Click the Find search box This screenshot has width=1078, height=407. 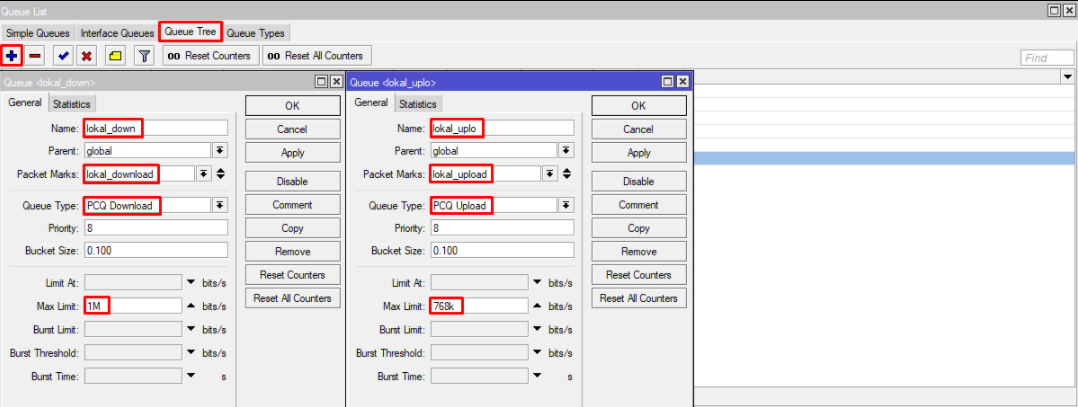point(1046,58)
